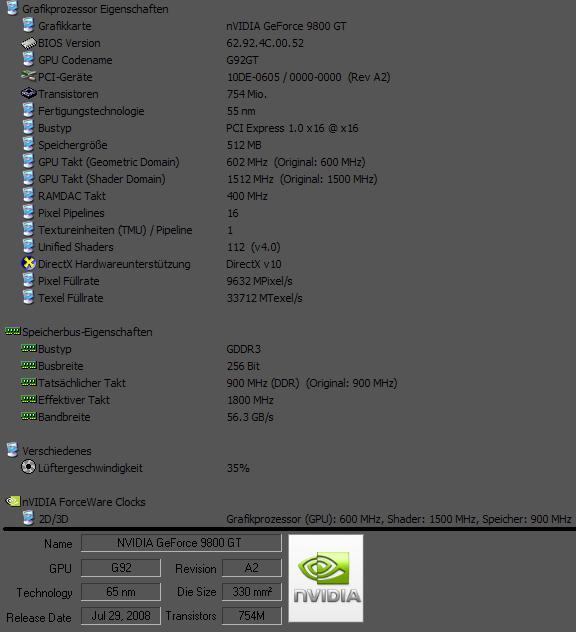This screenshot has height=632, width=576.
Task: Click the Release Date field Jul 29, 2008
Action: click(x=121, y=616)
